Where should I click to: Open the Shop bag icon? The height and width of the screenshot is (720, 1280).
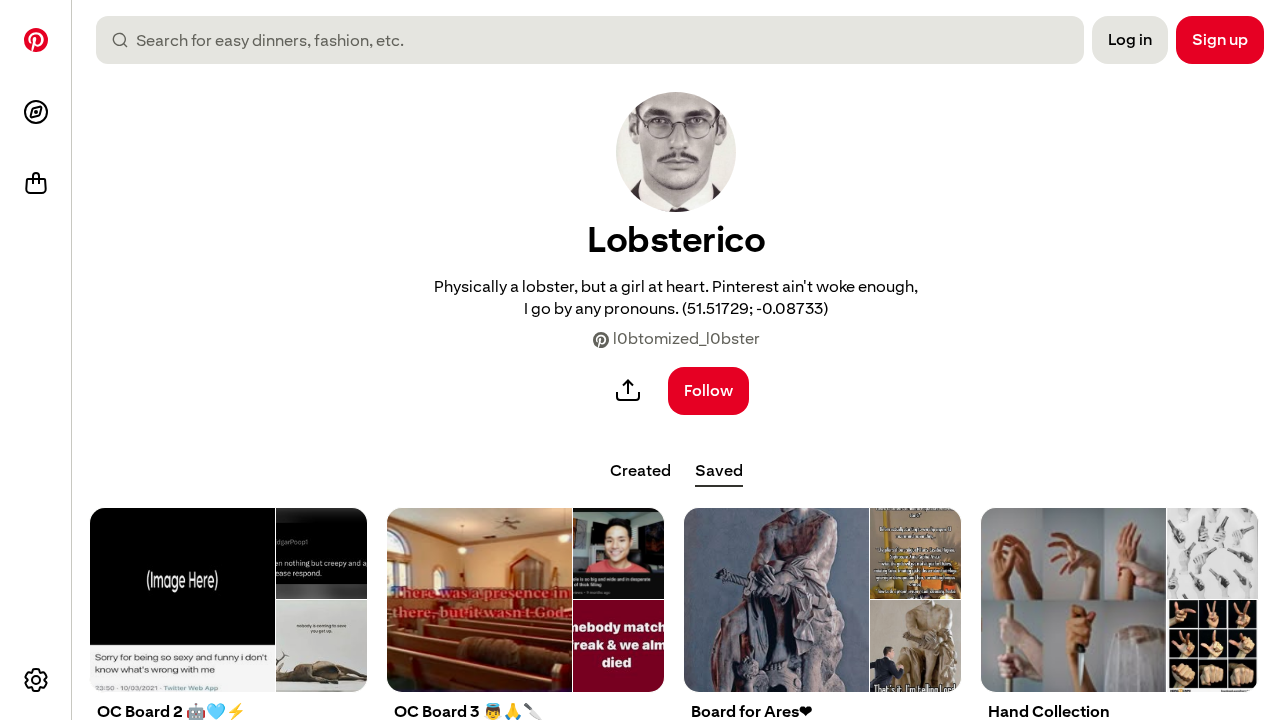click(x=36, y=184)
